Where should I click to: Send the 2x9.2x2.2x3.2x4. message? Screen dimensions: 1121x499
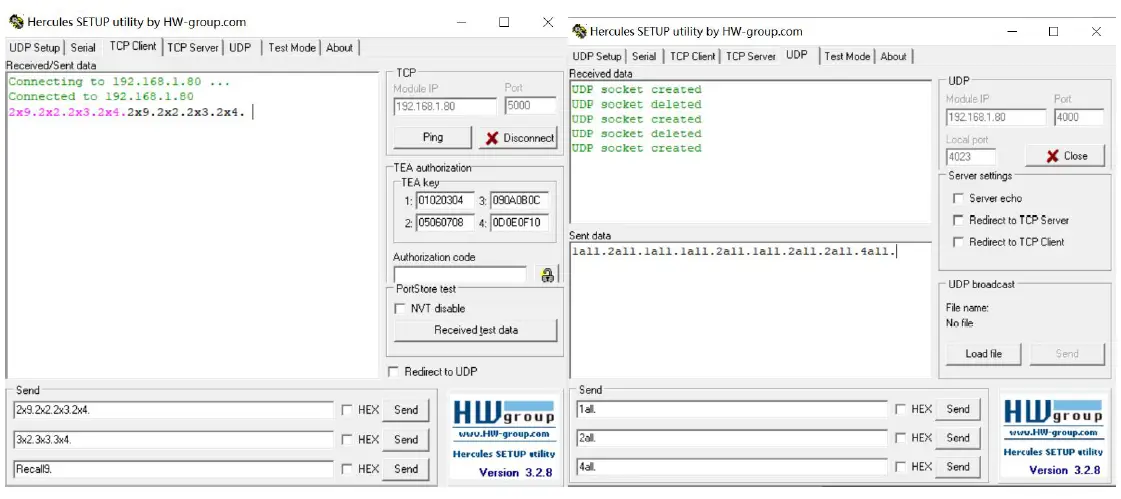point(405,410)
